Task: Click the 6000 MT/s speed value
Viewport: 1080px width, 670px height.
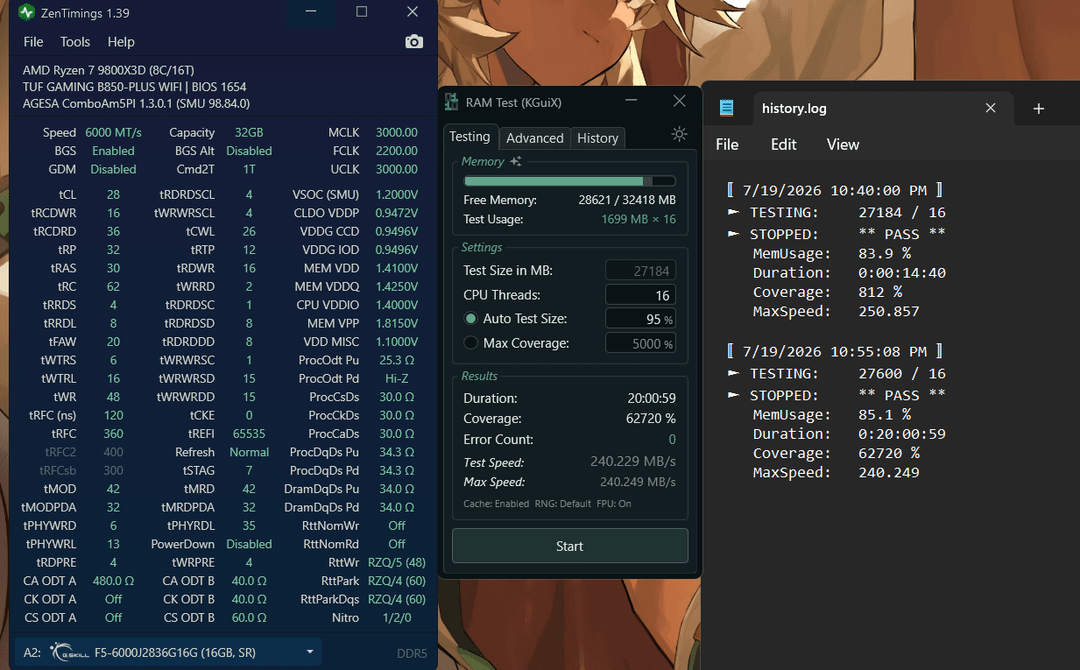Action: tap(113, 132)
